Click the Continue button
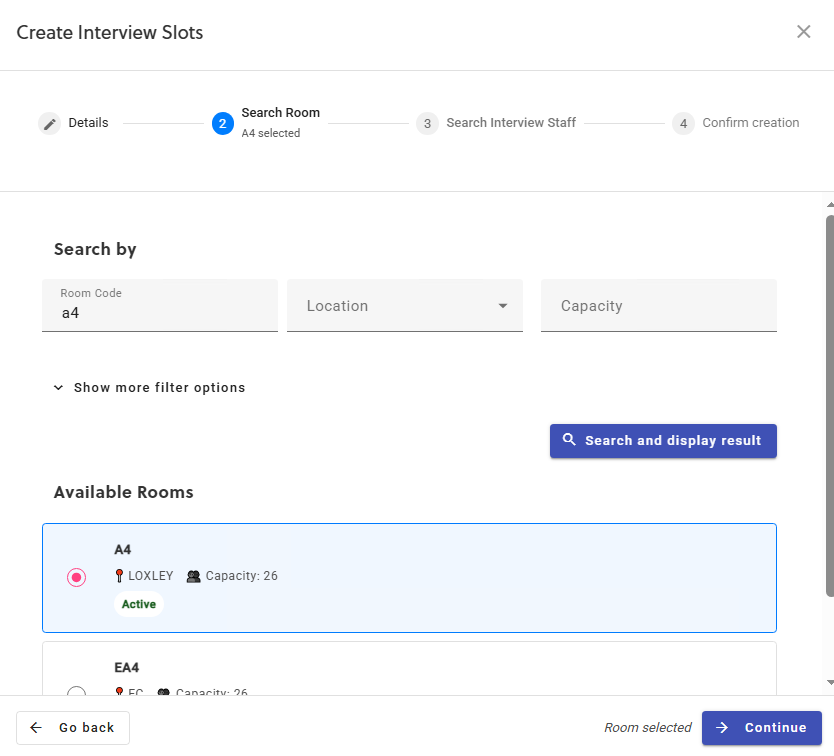 762,728
